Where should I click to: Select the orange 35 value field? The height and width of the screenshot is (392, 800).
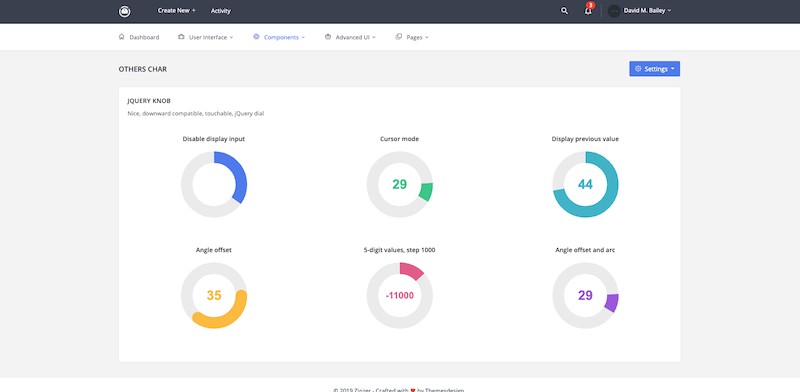214,296
